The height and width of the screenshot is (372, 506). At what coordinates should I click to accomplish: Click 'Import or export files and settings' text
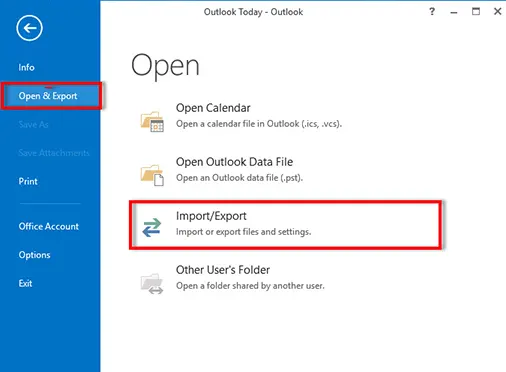pyautogui.click(x=243, y=232)
